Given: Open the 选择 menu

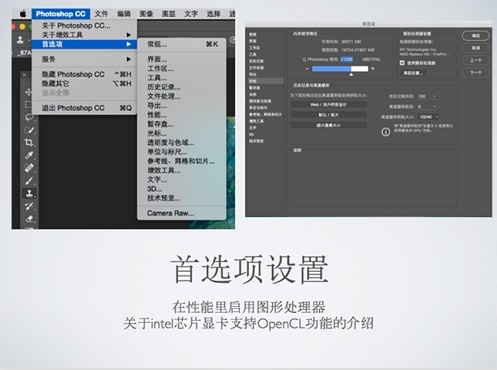Looking at the screenshot, I should click(x=213, y=14).
